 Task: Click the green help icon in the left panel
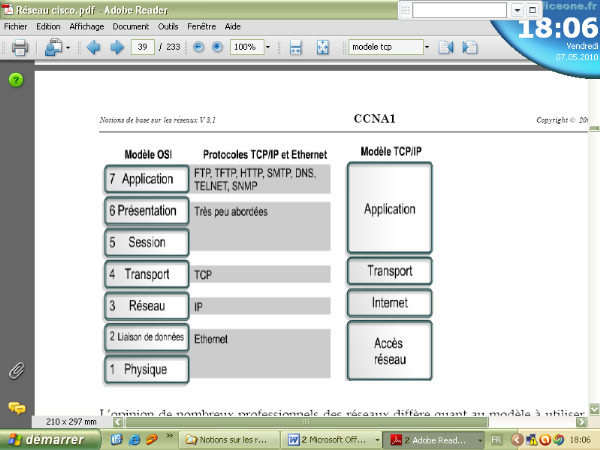[16, 80]
